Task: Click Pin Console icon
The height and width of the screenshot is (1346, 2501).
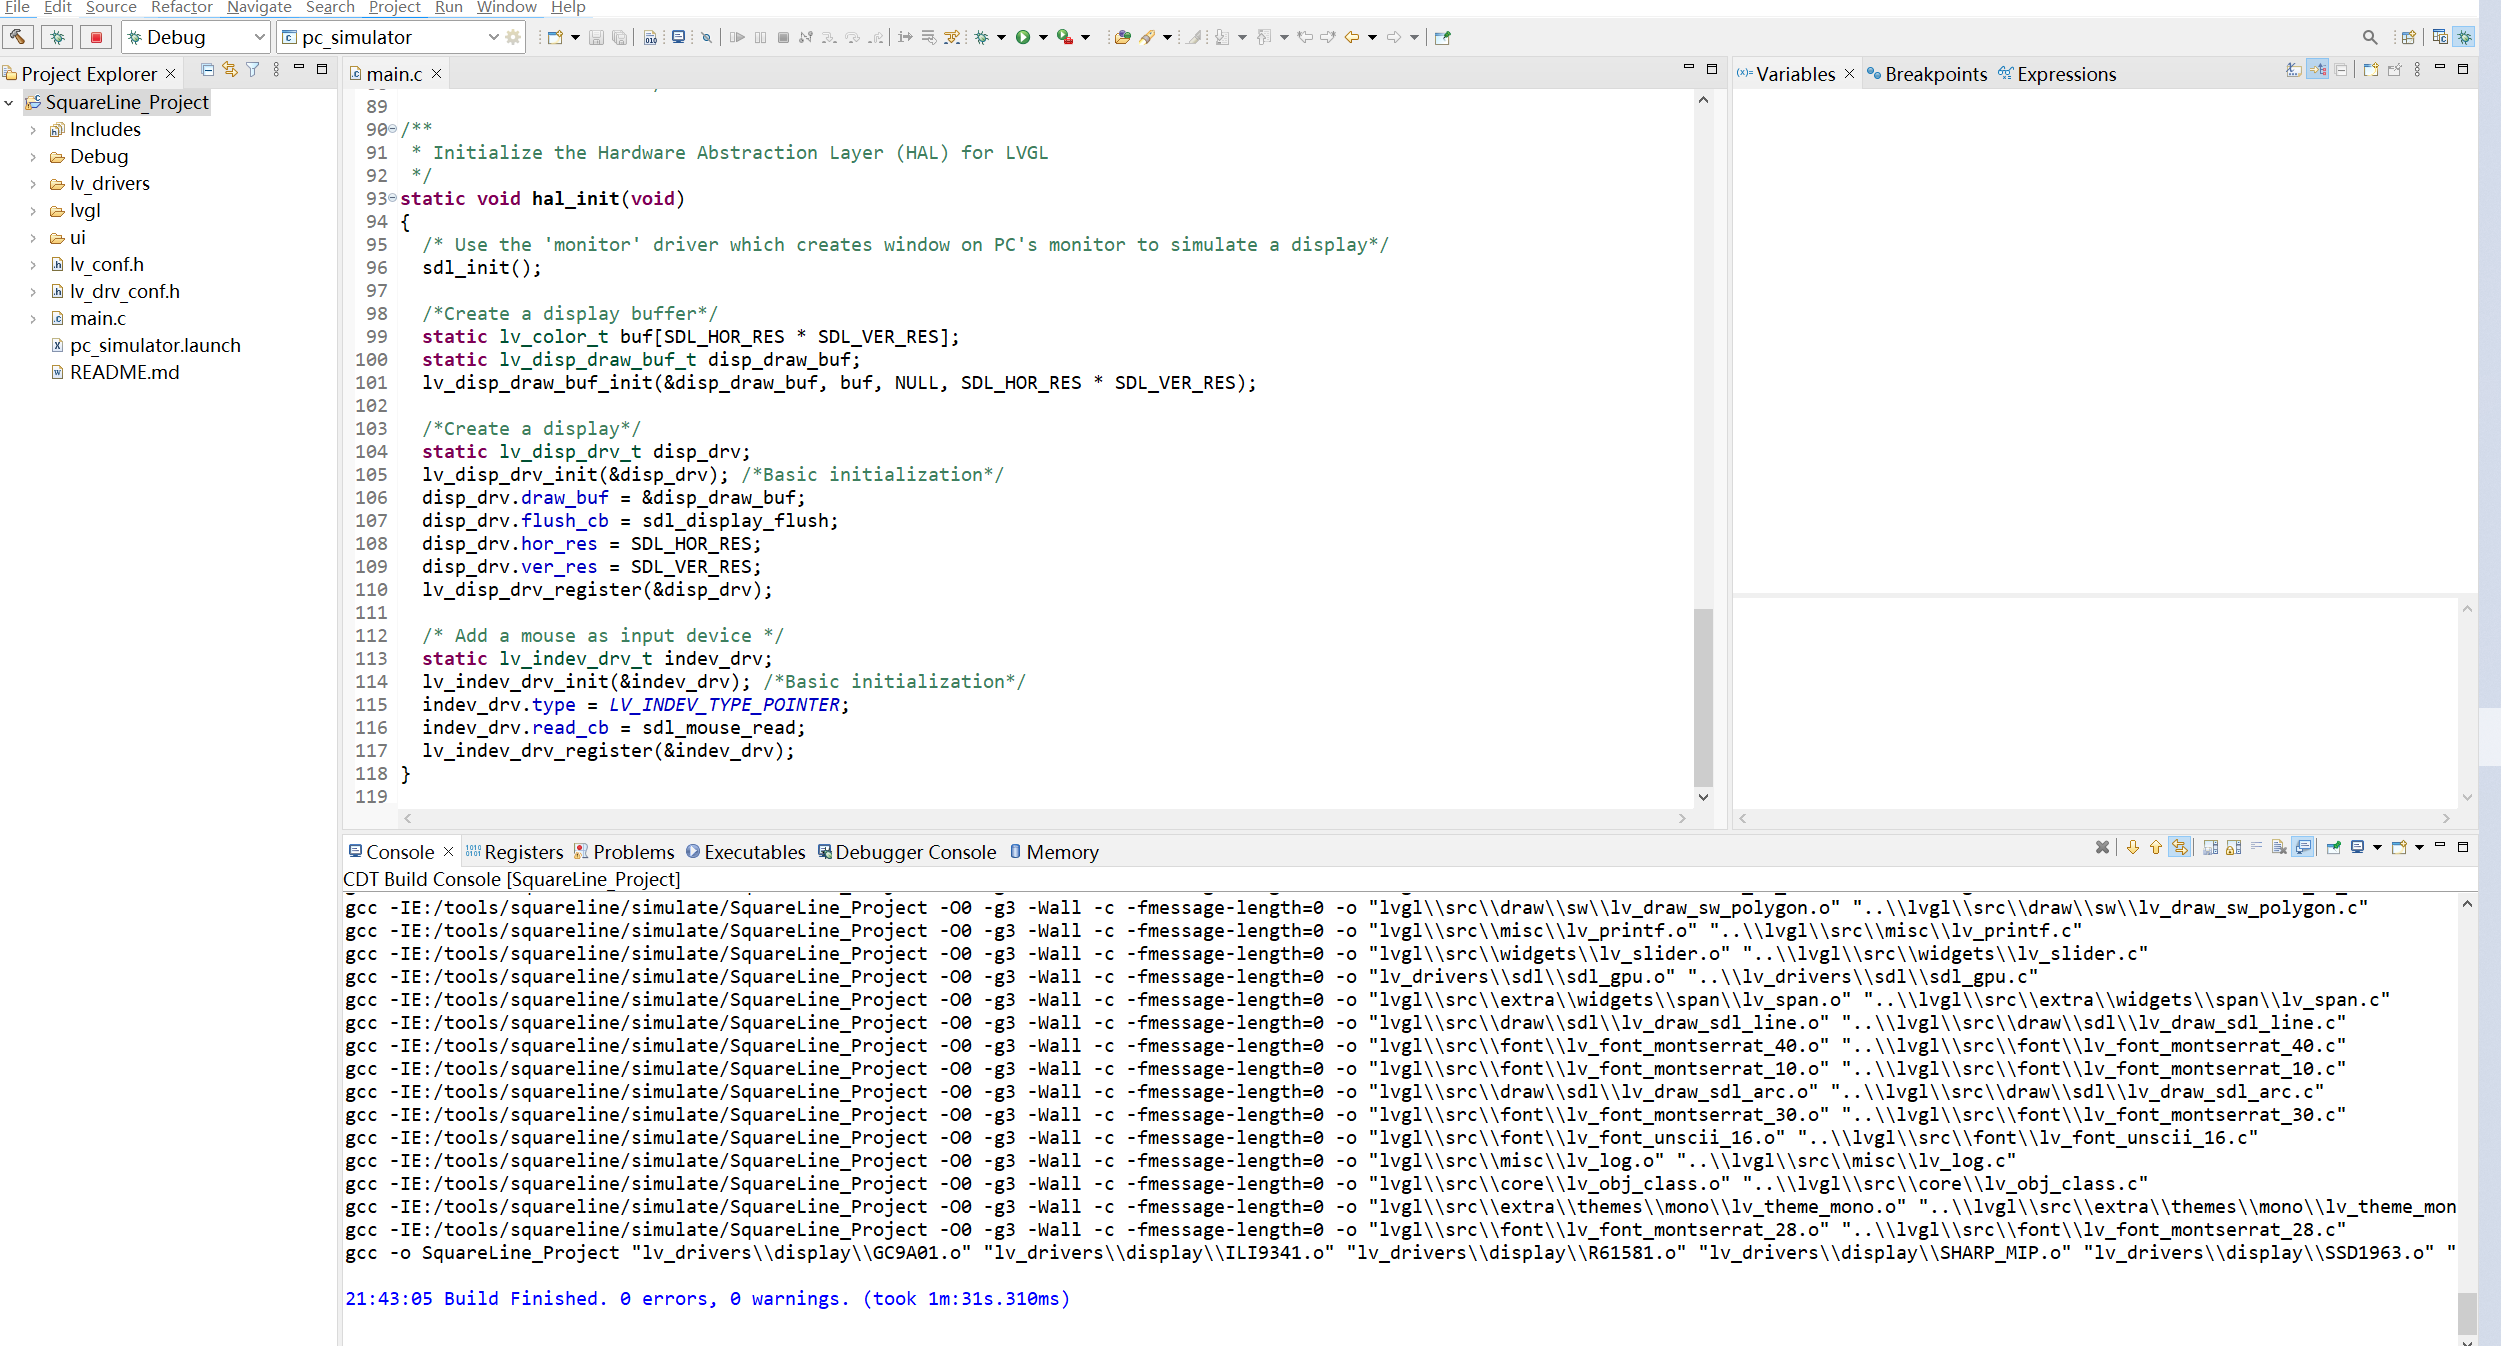Action: 2333,847
